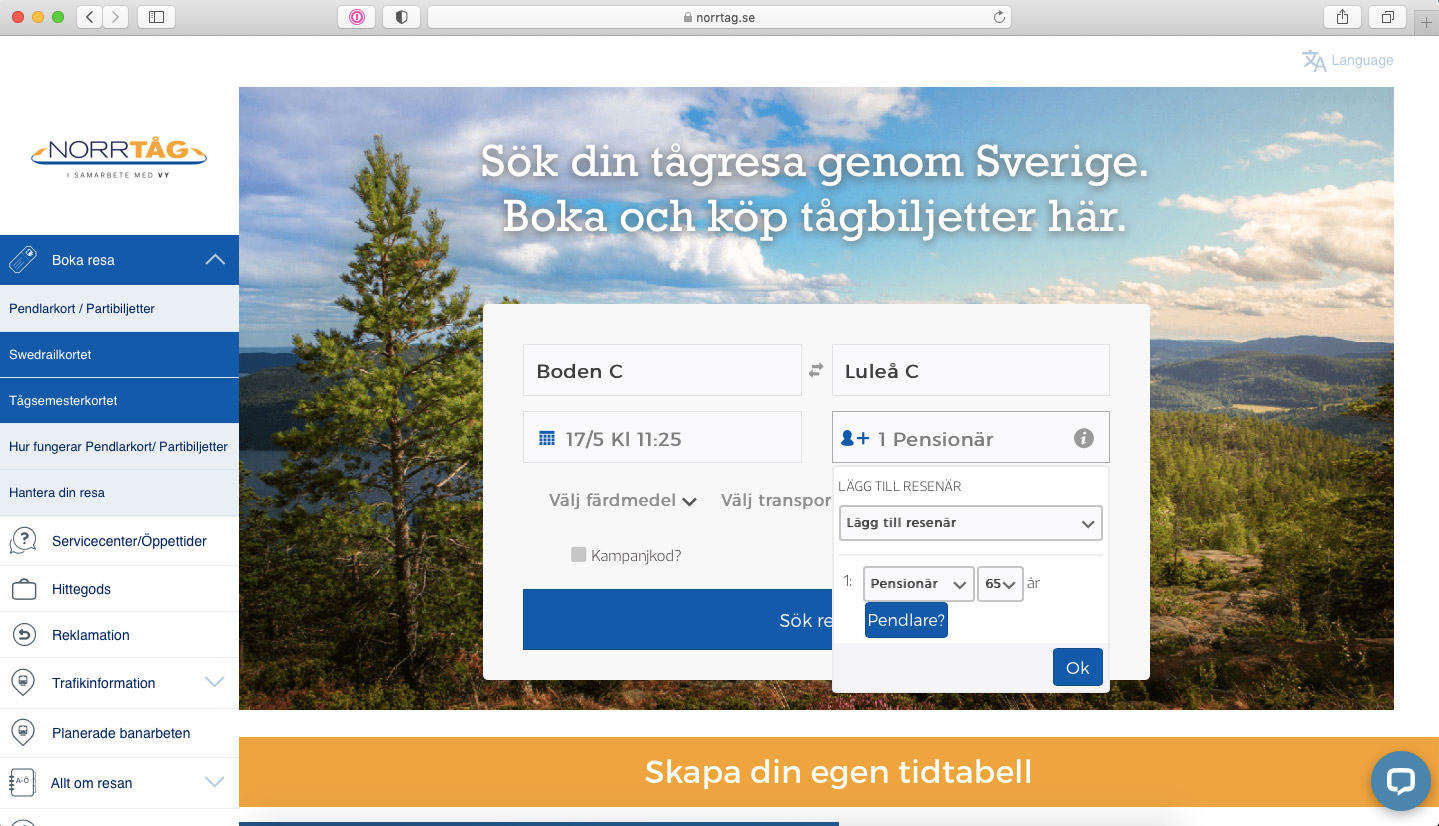Click the Luleå C destination field

[970, 370]
